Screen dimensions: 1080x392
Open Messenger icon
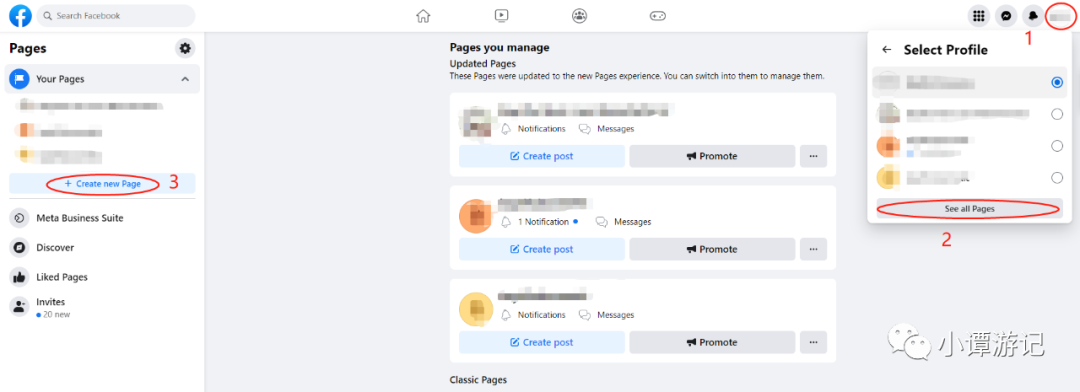coord(1006,15)
